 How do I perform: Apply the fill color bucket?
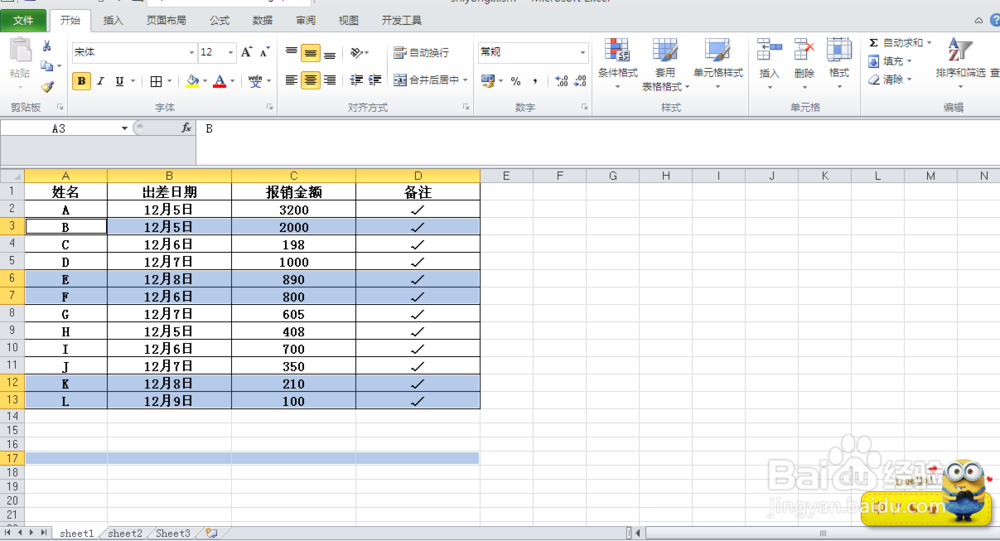[x=192, y=81]
